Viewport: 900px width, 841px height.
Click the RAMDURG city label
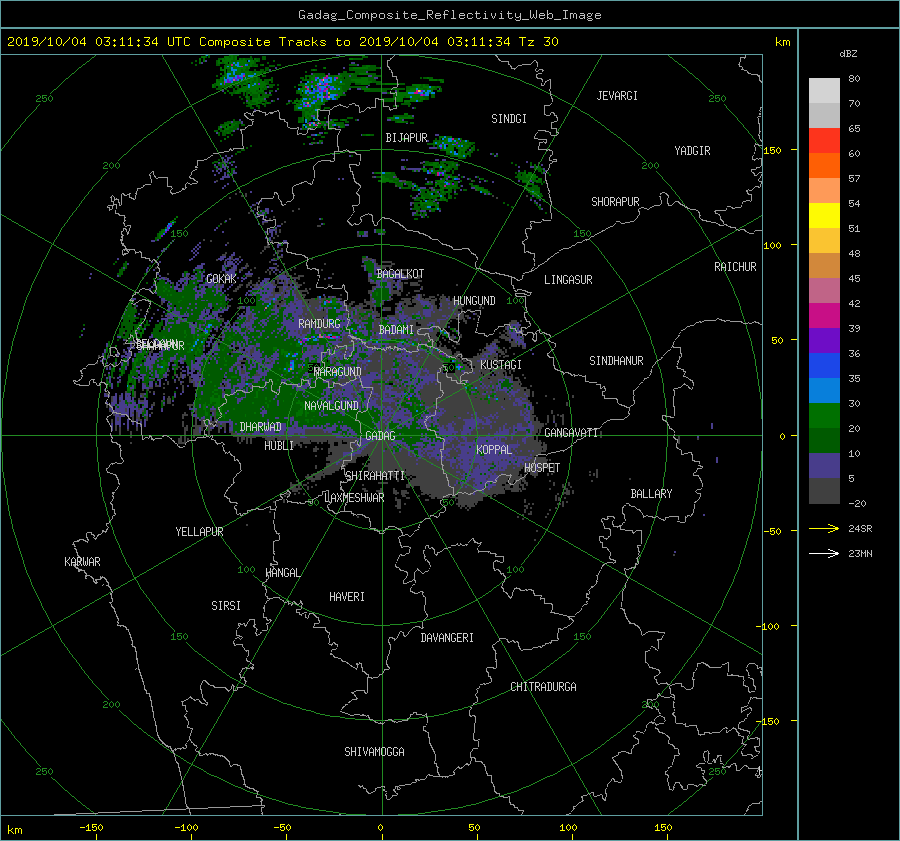pyautogui.click(x=319, y=324)
